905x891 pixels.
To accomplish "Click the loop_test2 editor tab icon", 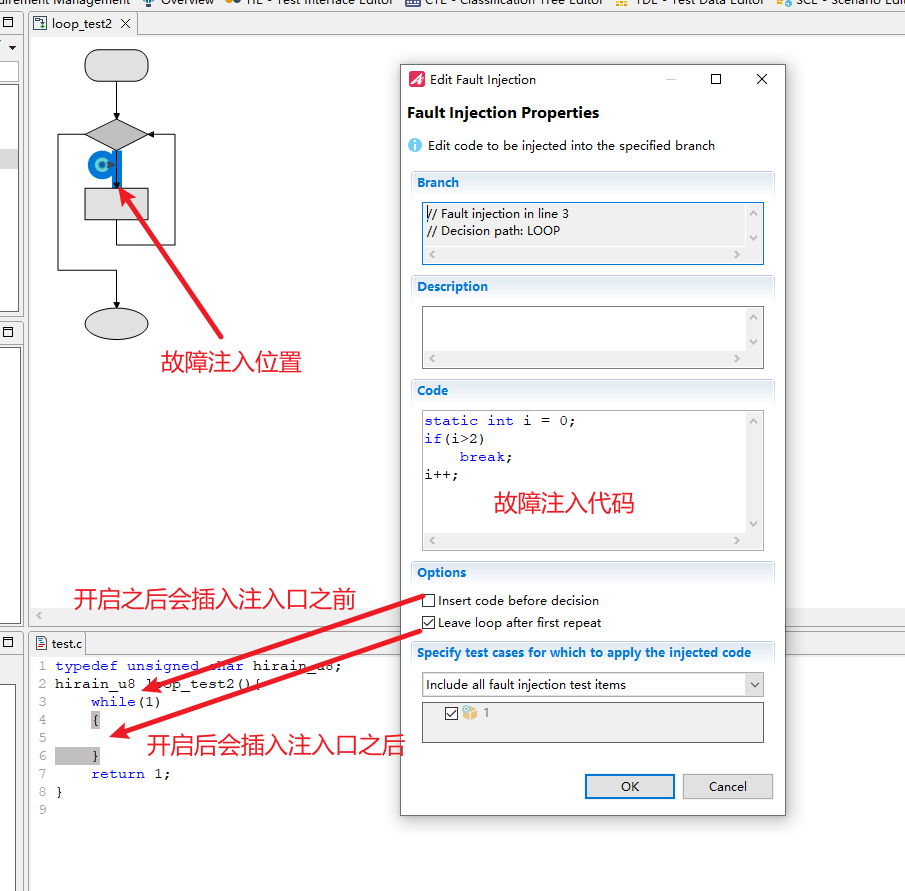I will coord(40,24).
